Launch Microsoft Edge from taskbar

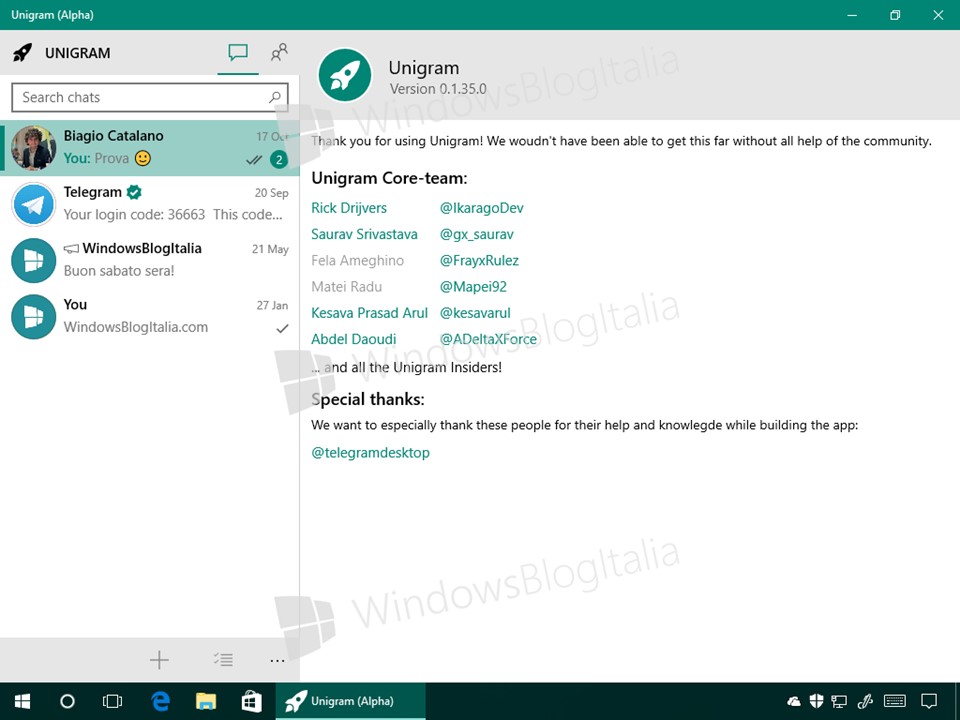(160, 701)
